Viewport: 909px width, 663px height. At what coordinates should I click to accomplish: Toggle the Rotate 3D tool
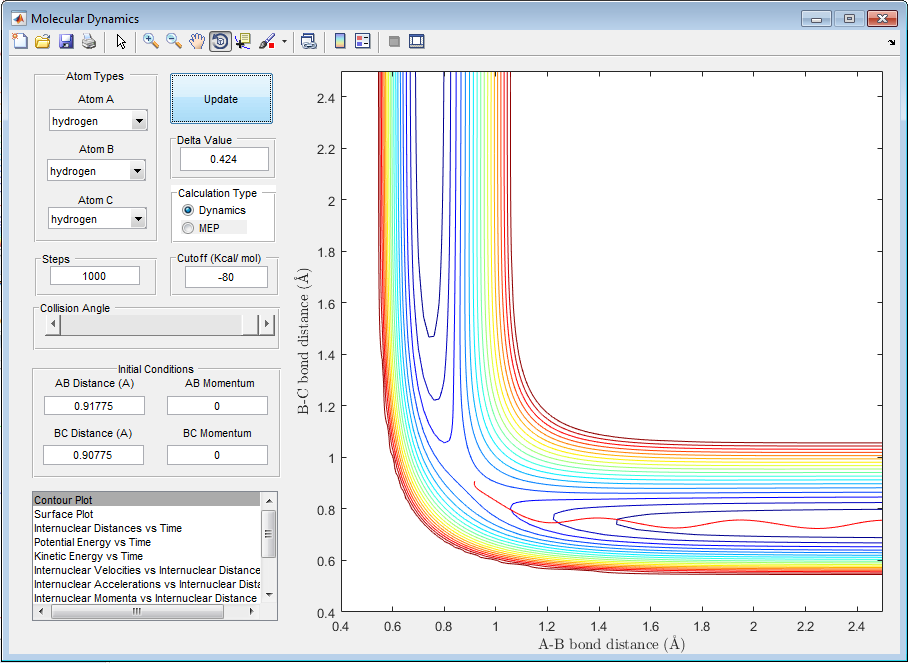(x=220, y=41)
